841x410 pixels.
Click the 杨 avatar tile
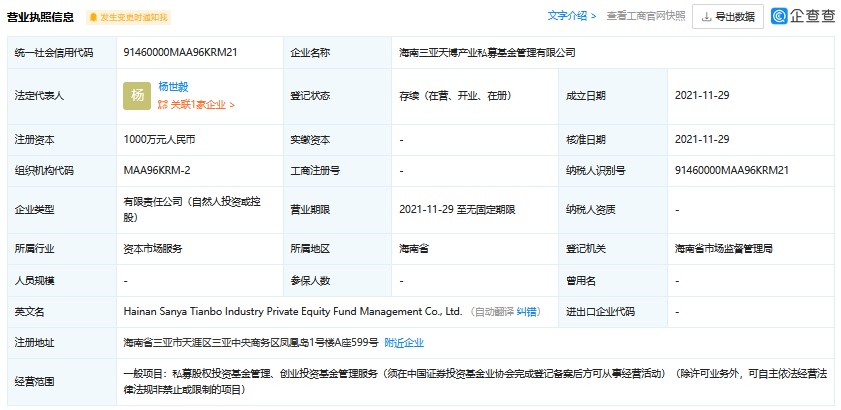coord(137,96)
